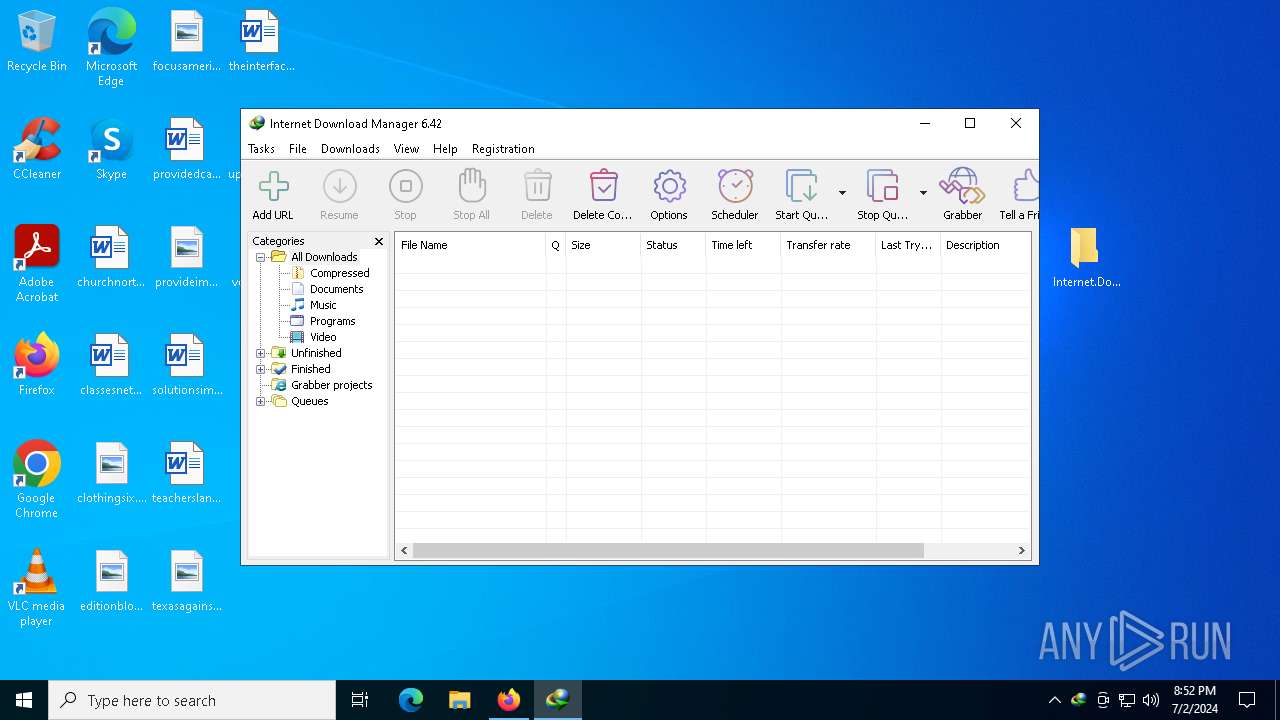
Task: Sort by Size column header
Action: point(603,245)
